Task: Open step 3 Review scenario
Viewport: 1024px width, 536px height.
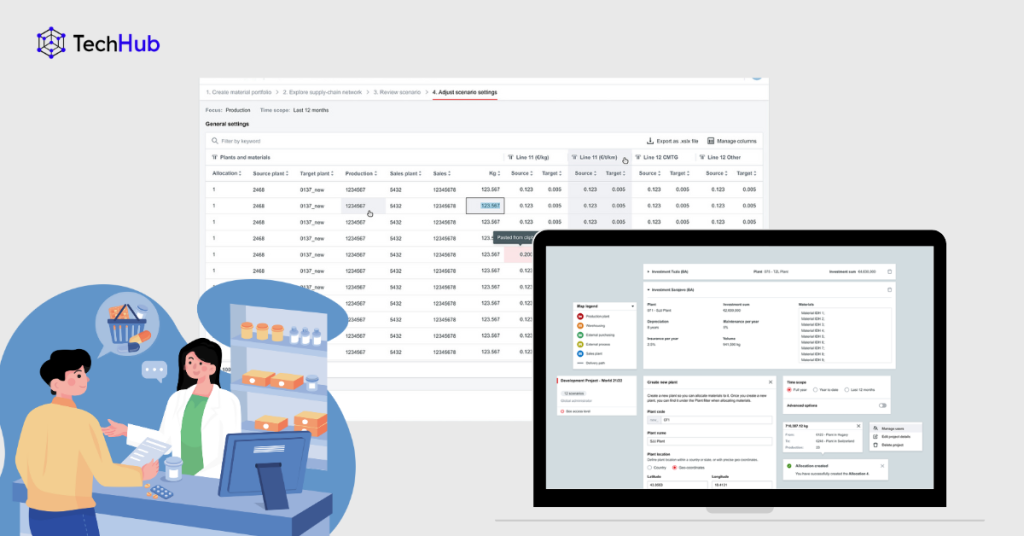Action: tap(397, 93)
